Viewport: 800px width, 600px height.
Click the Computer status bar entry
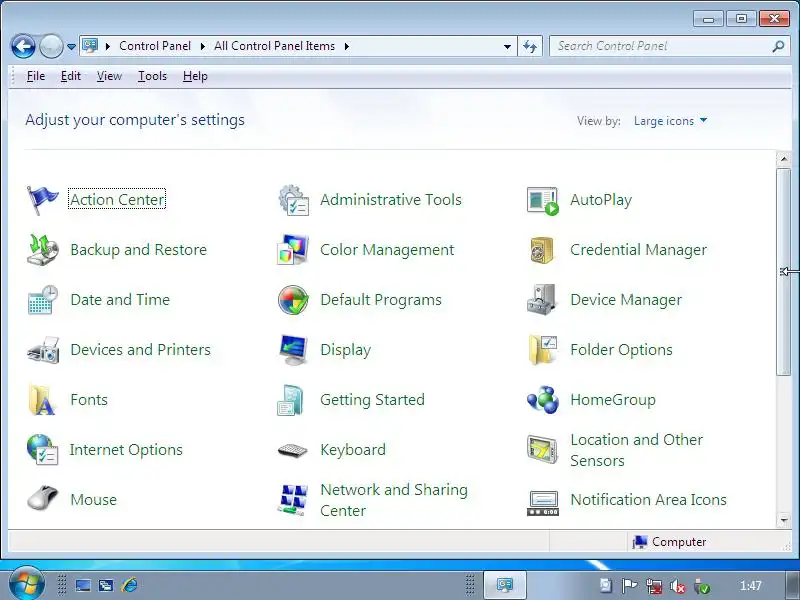(x=669, y=542)
